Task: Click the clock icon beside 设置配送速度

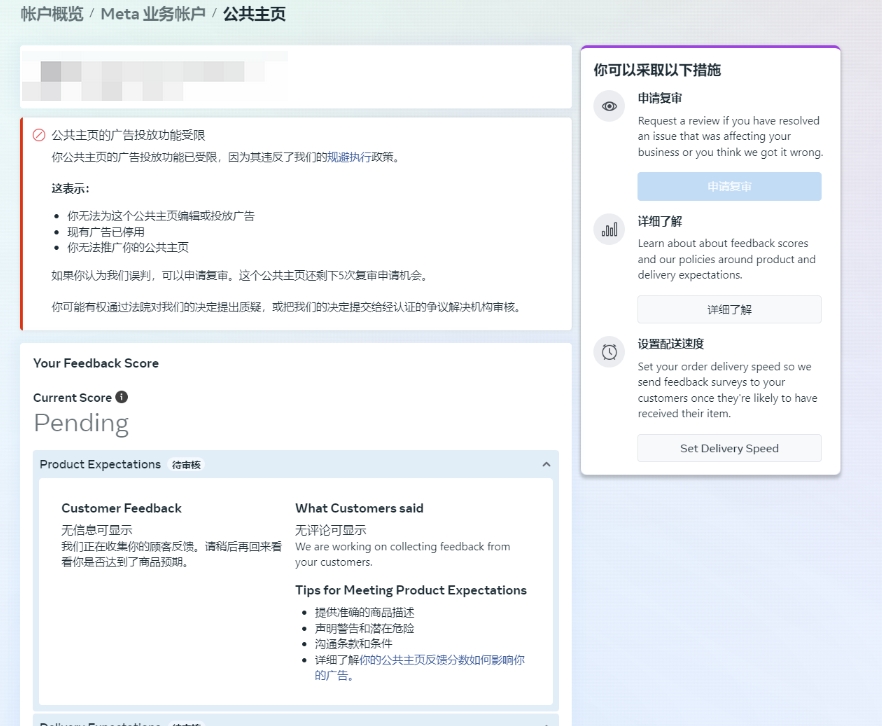Action: [x=609, y=352]
